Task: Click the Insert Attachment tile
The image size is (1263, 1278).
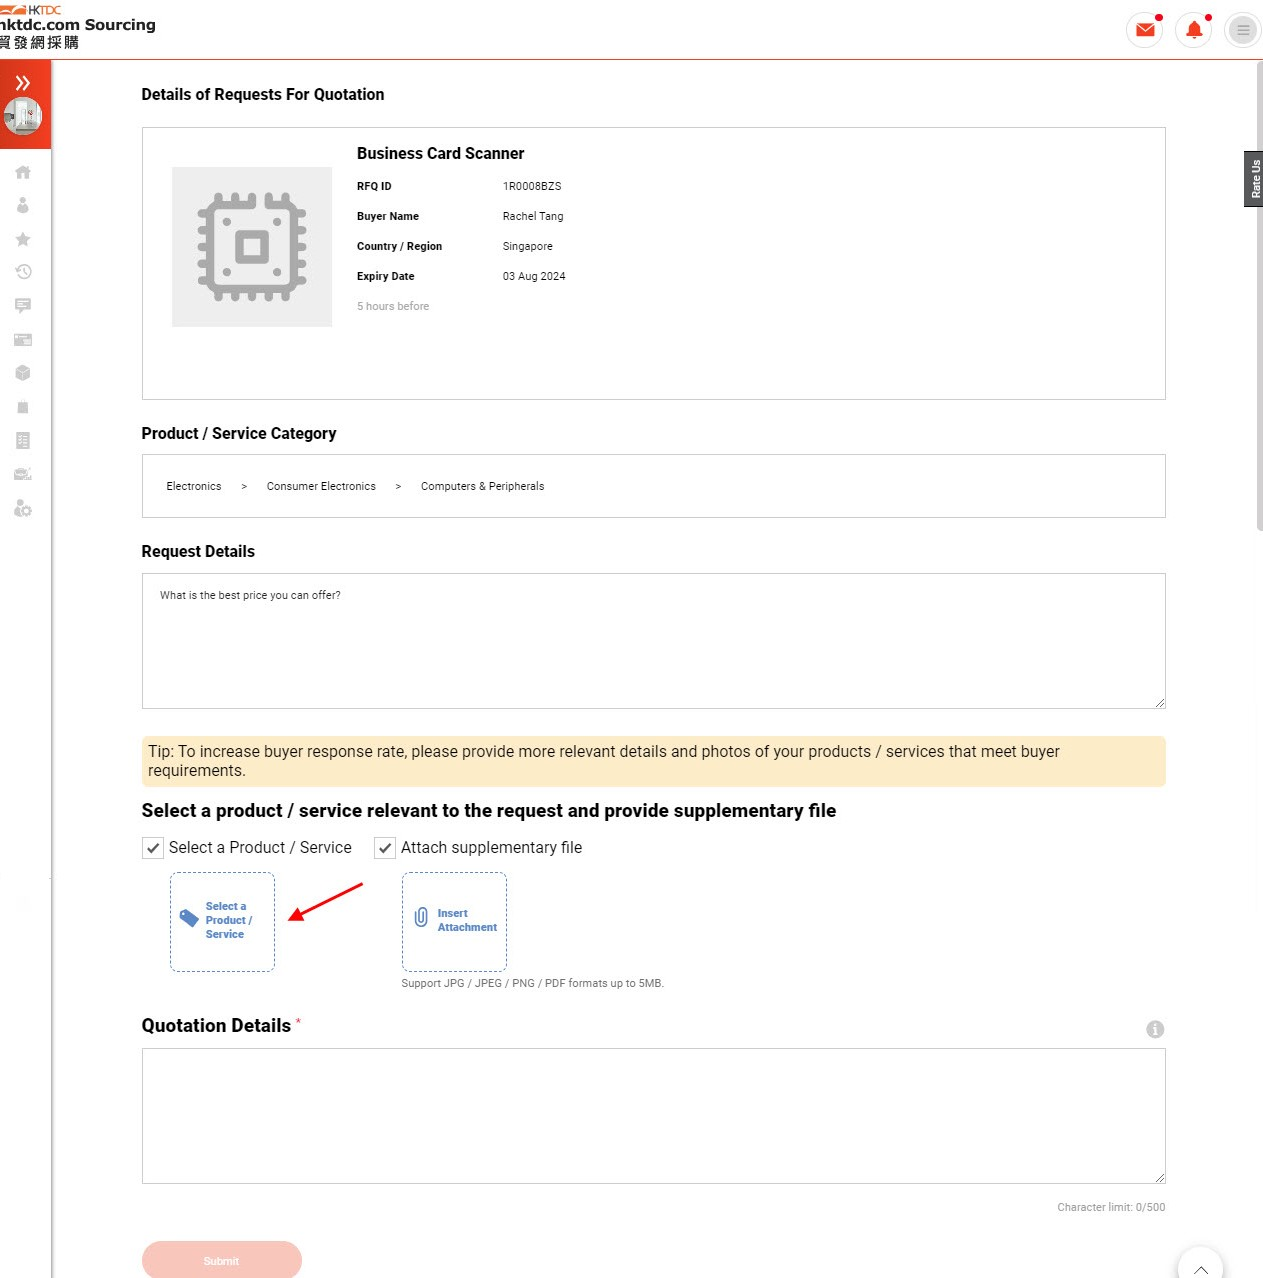Action: [454, 922]
